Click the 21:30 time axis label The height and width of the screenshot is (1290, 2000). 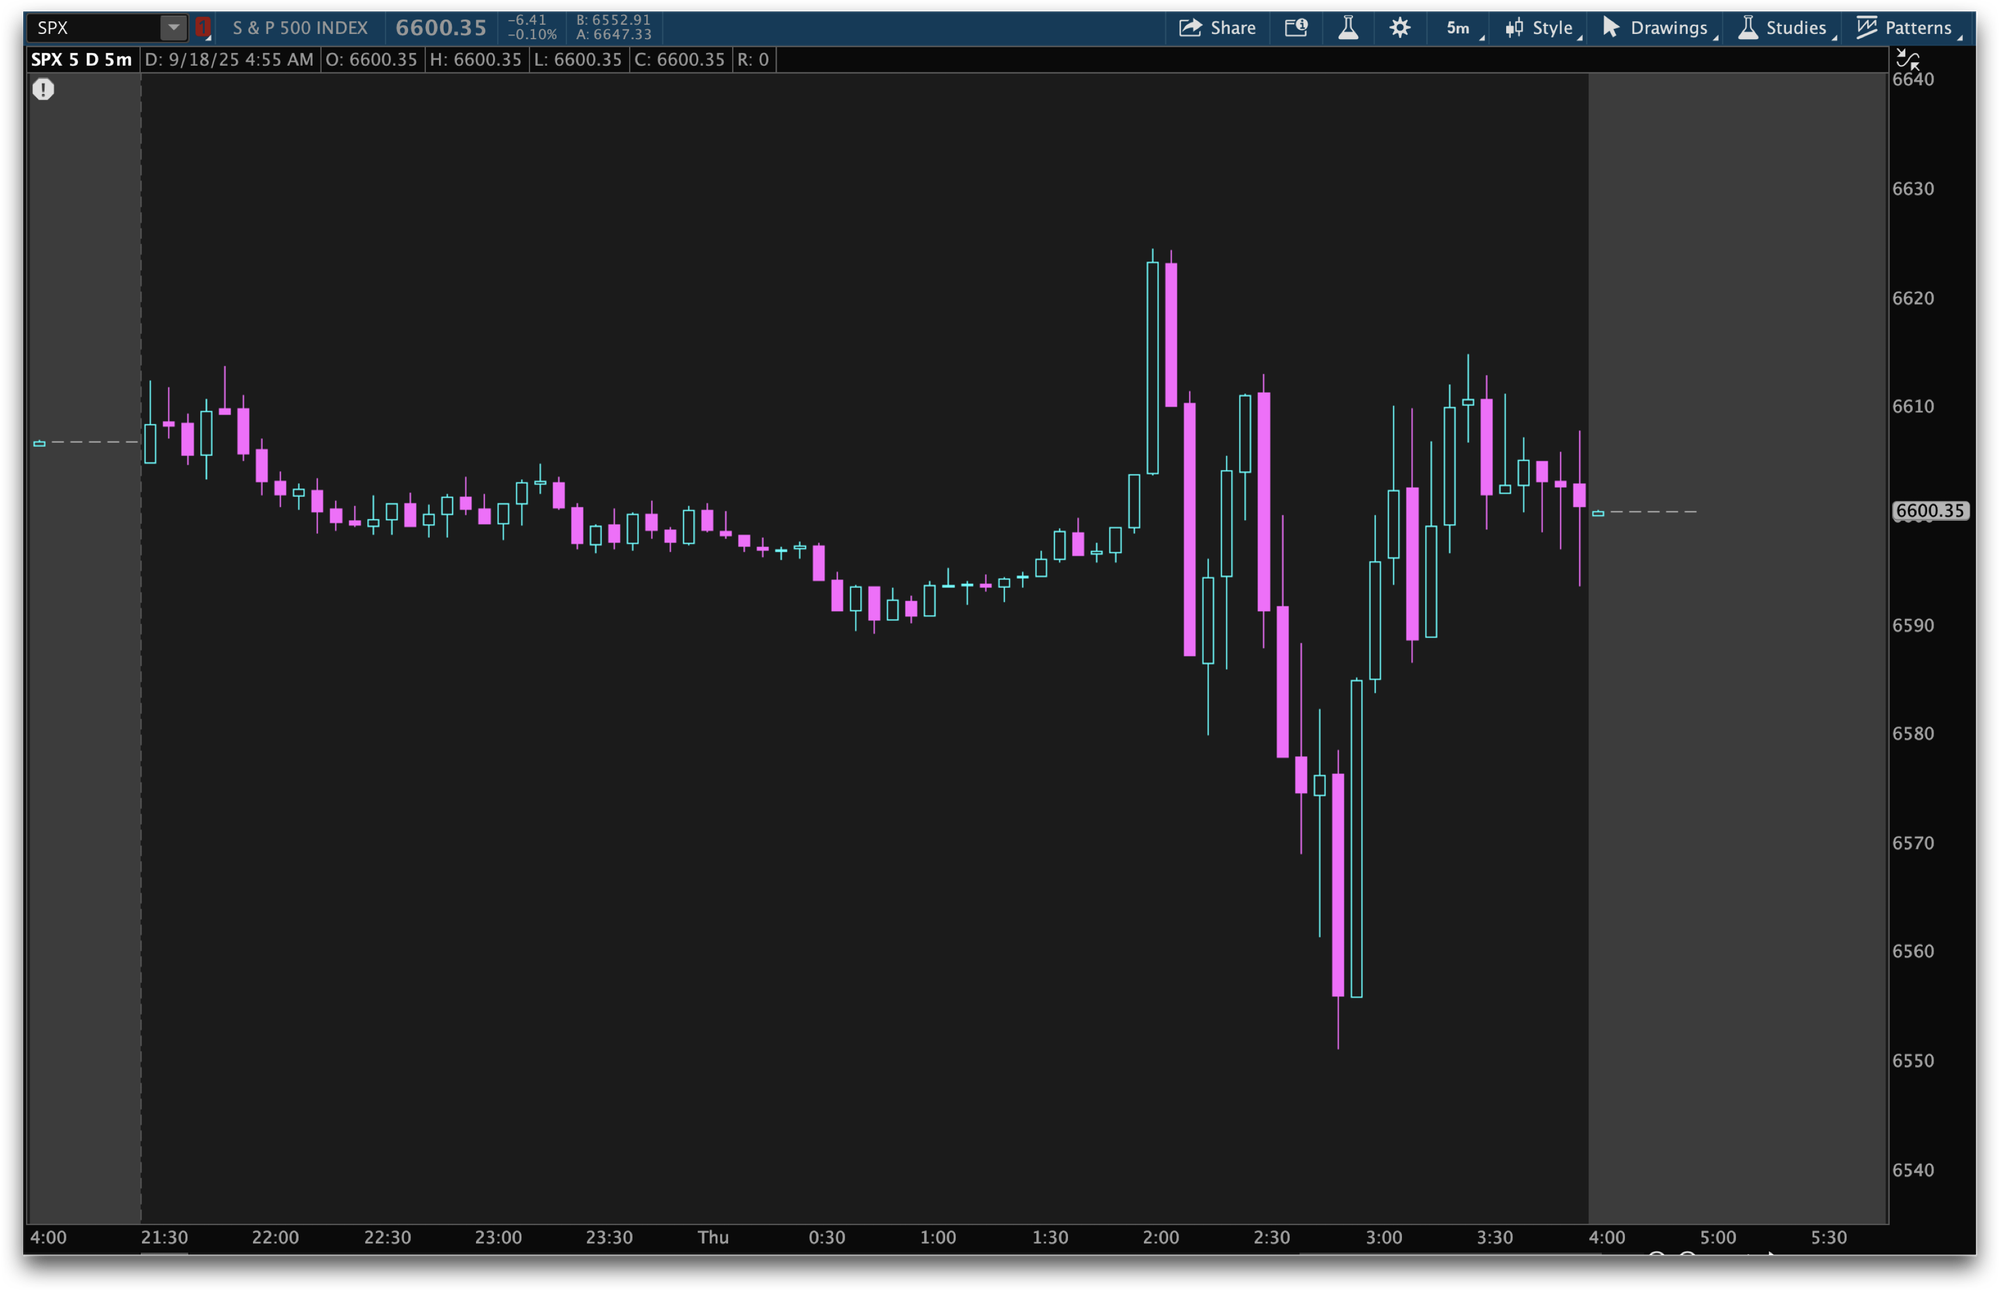[x=164, y=1237]
